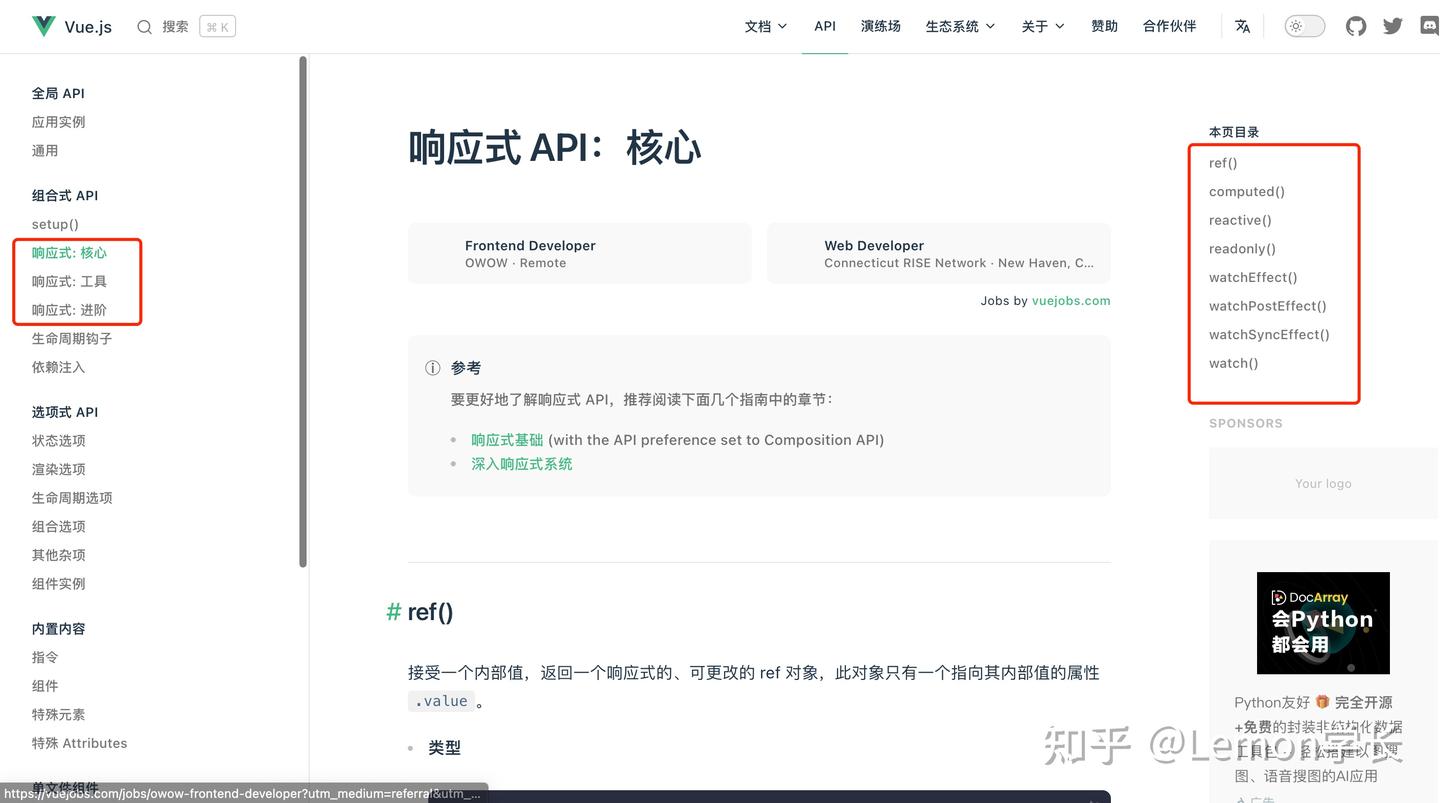Select the API navigation tab

[x=824, y=26]
